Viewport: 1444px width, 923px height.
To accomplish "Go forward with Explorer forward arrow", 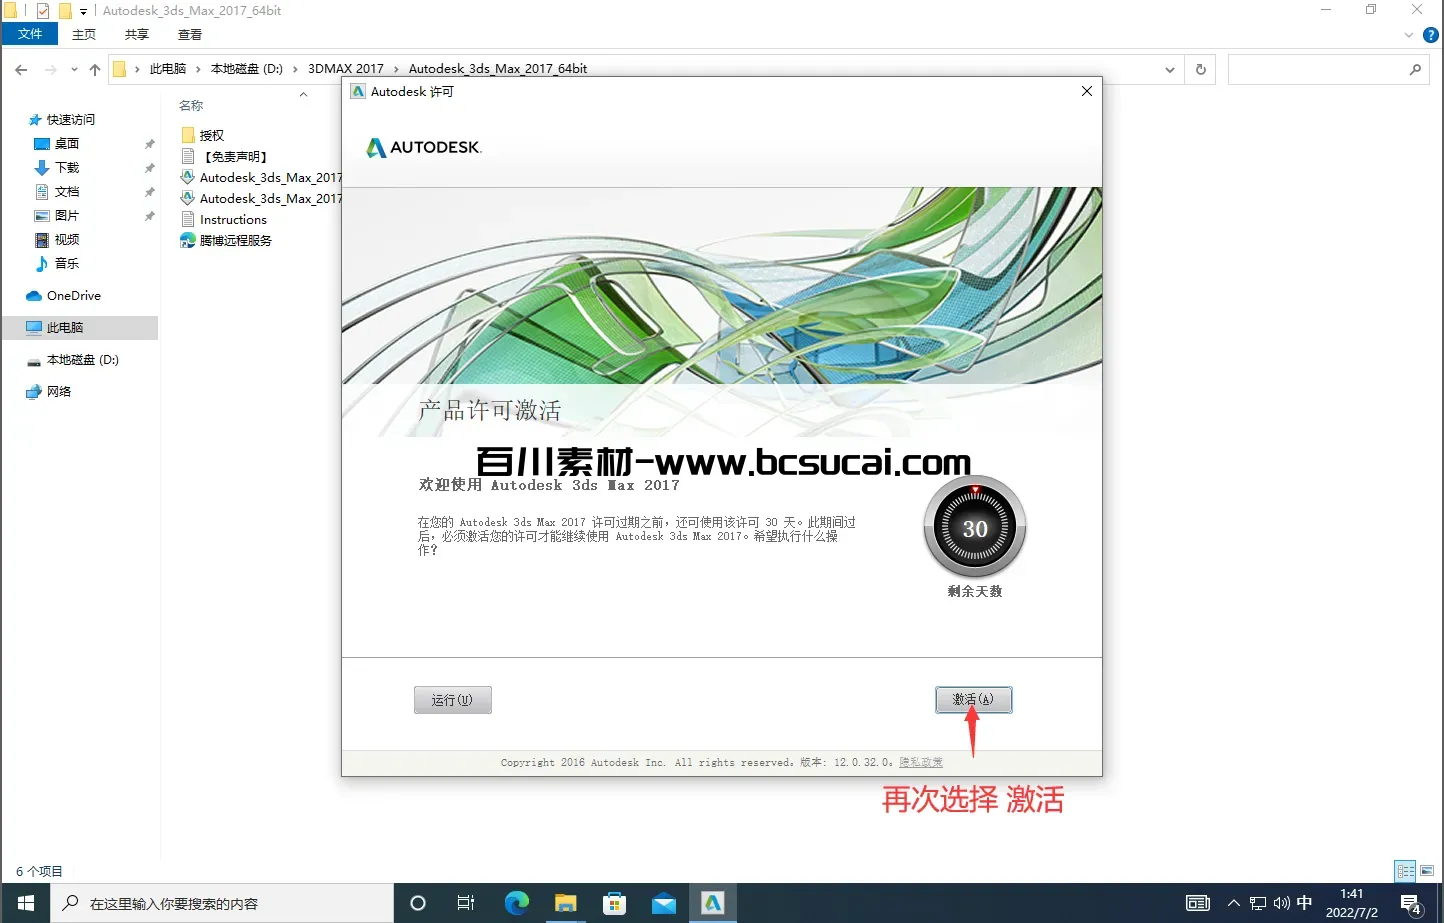I will 51,69.
